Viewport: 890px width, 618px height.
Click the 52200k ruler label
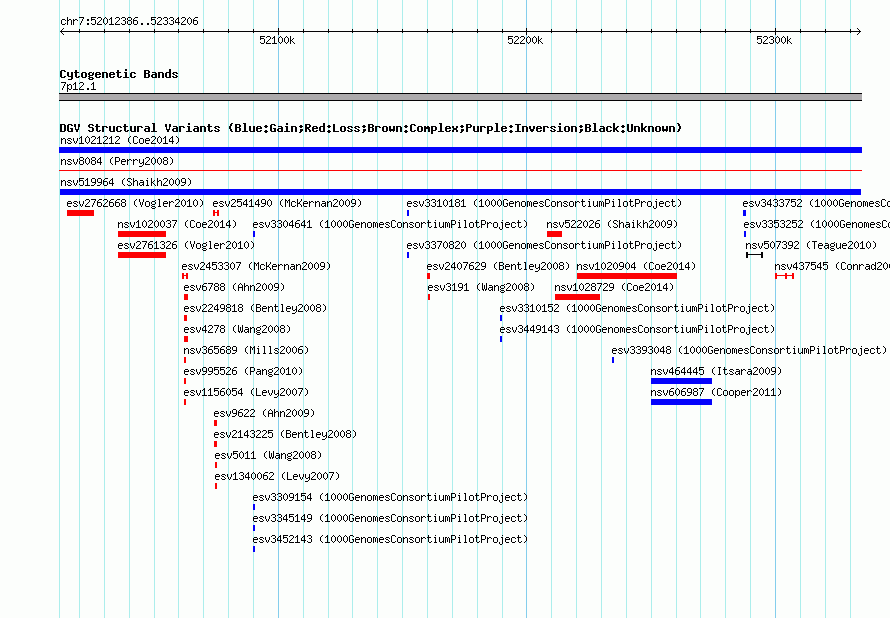pos(525,40)
